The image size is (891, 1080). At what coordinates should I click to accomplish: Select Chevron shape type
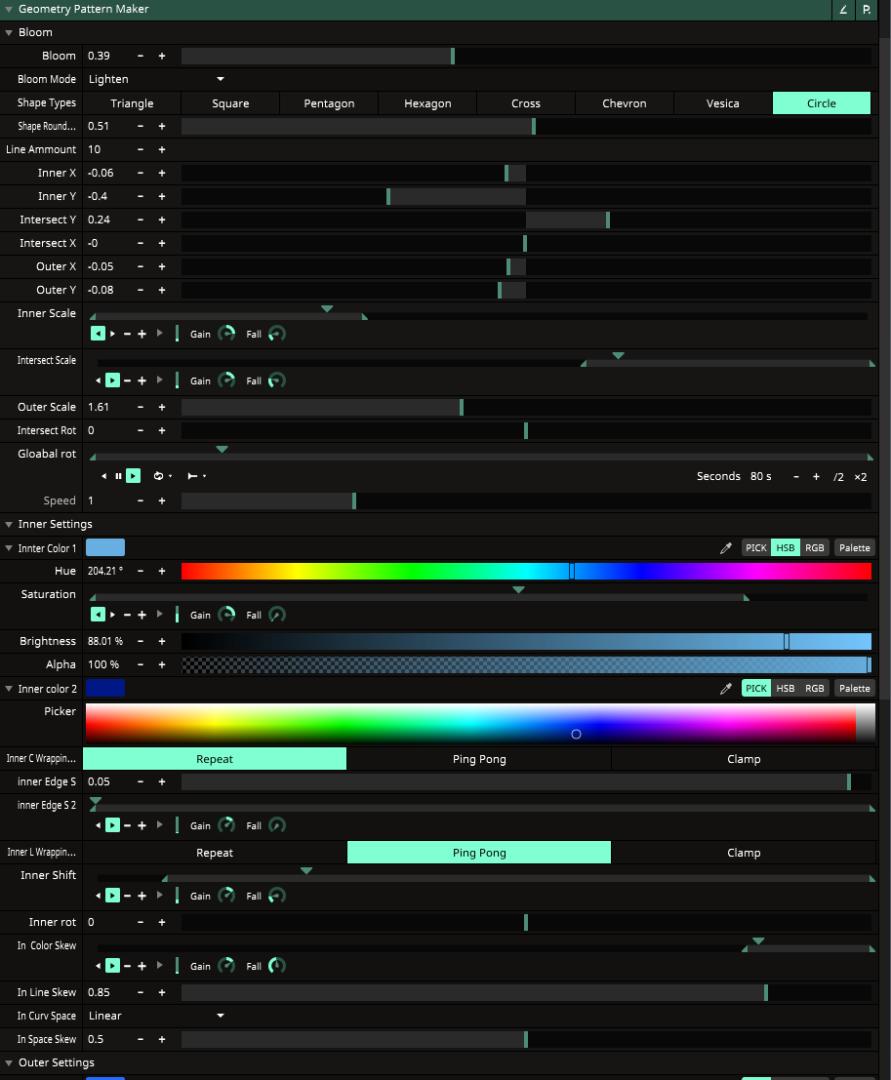(x=625, y=103)
